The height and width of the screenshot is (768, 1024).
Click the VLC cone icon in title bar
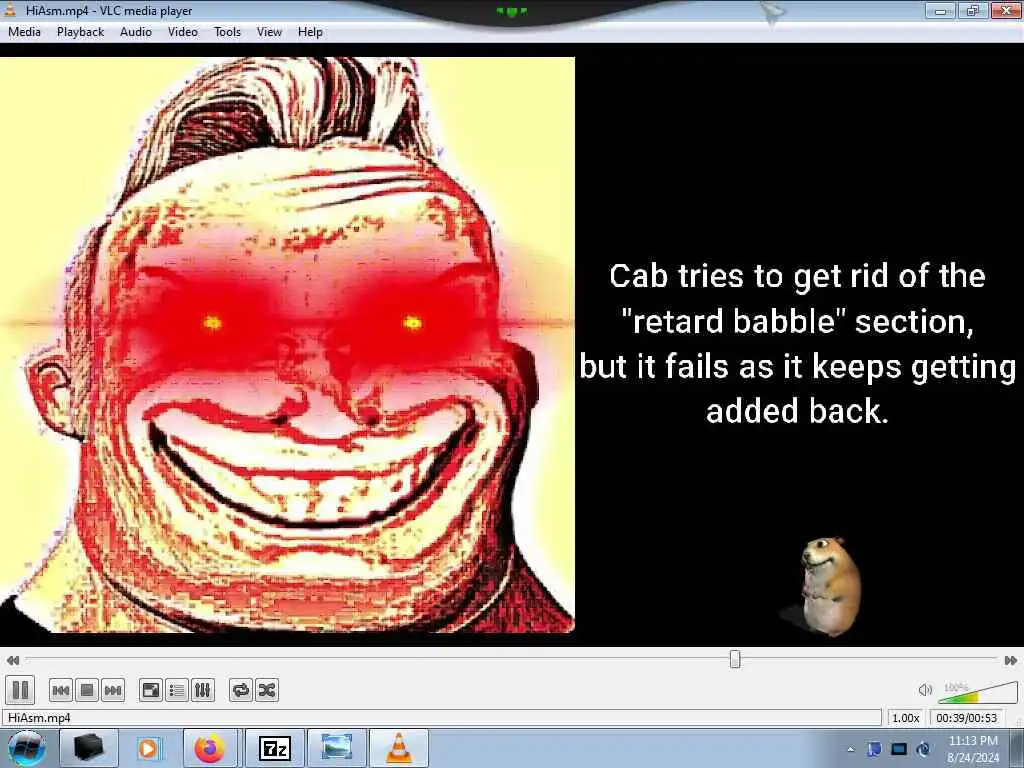(x=10, y=9)
